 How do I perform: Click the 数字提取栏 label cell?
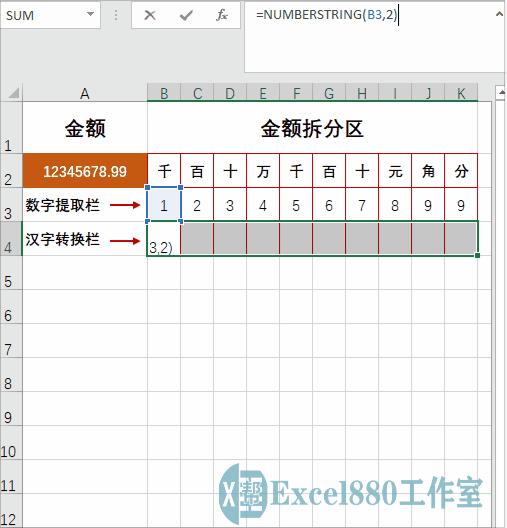pos(85,205)
